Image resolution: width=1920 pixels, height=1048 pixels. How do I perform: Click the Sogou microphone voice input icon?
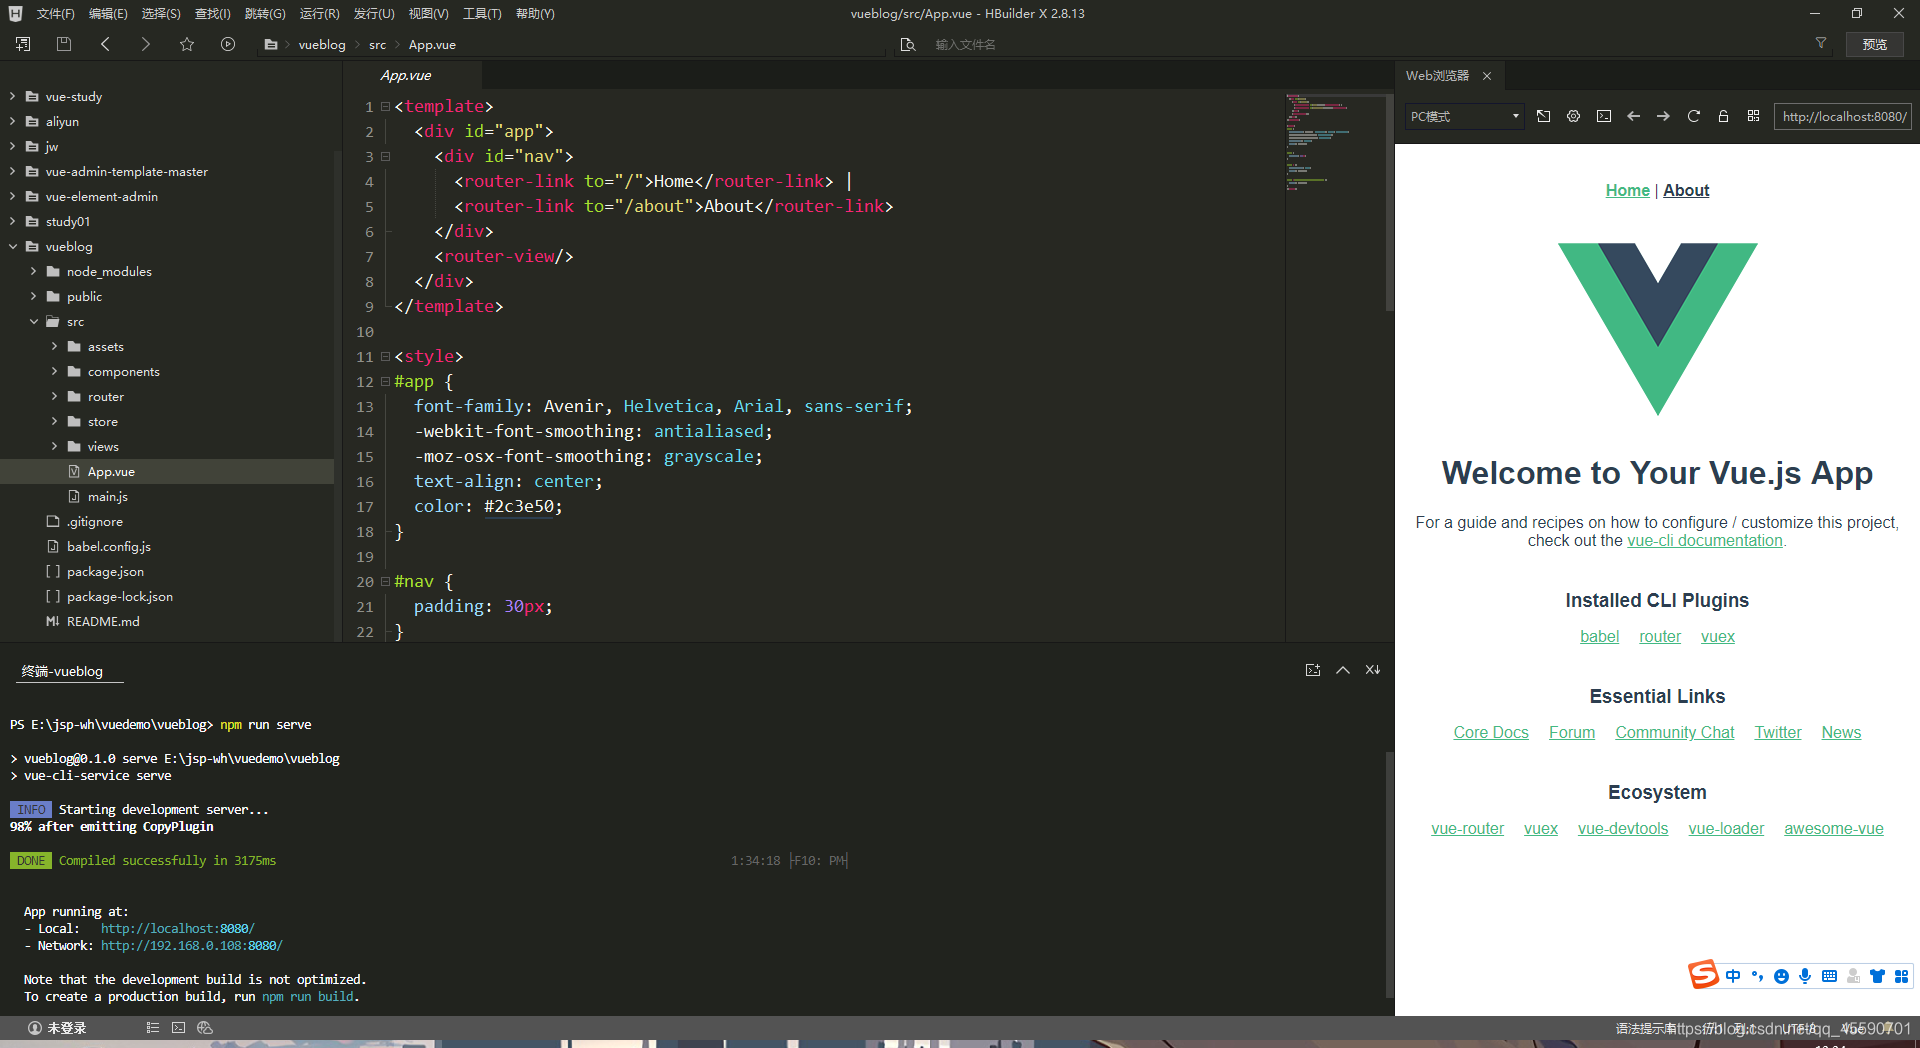pyautogui.click(x=1805, y=976)
